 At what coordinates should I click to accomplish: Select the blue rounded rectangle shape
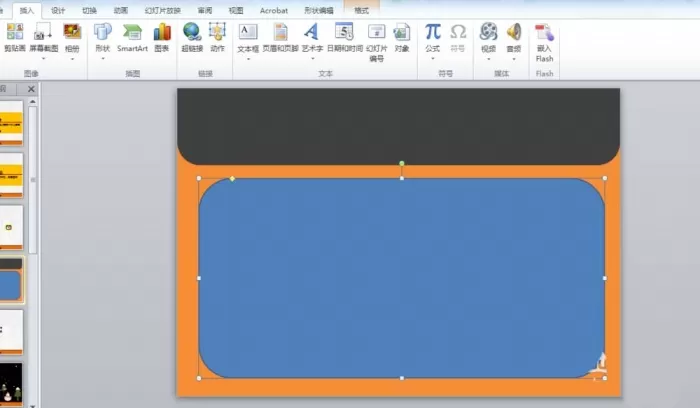click(402, 278)
